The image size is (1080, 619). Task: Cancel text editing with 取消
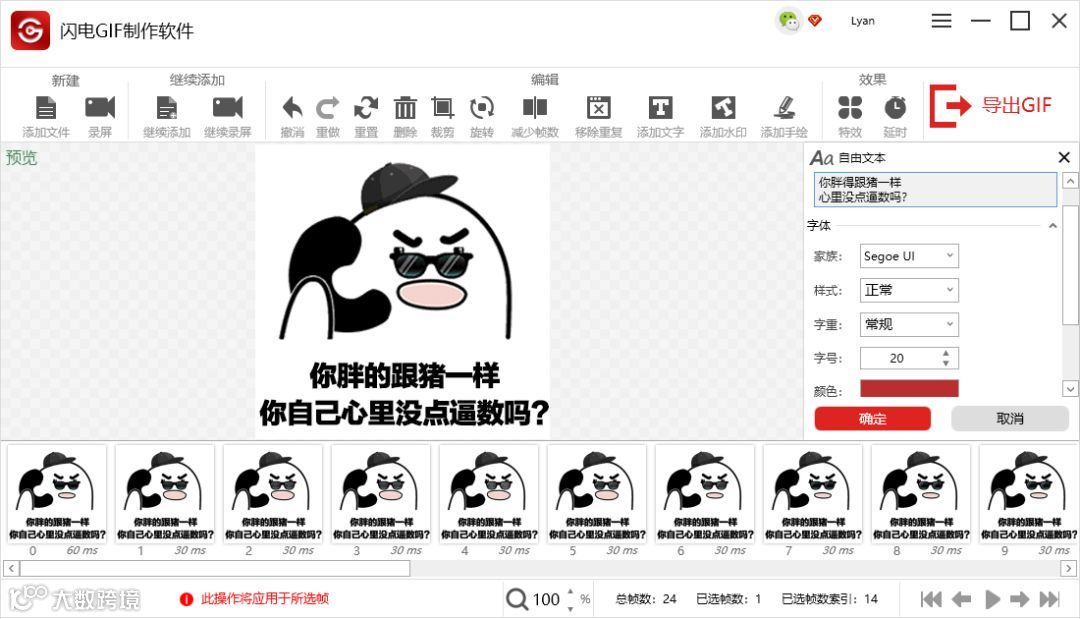tap(1010, 419)
